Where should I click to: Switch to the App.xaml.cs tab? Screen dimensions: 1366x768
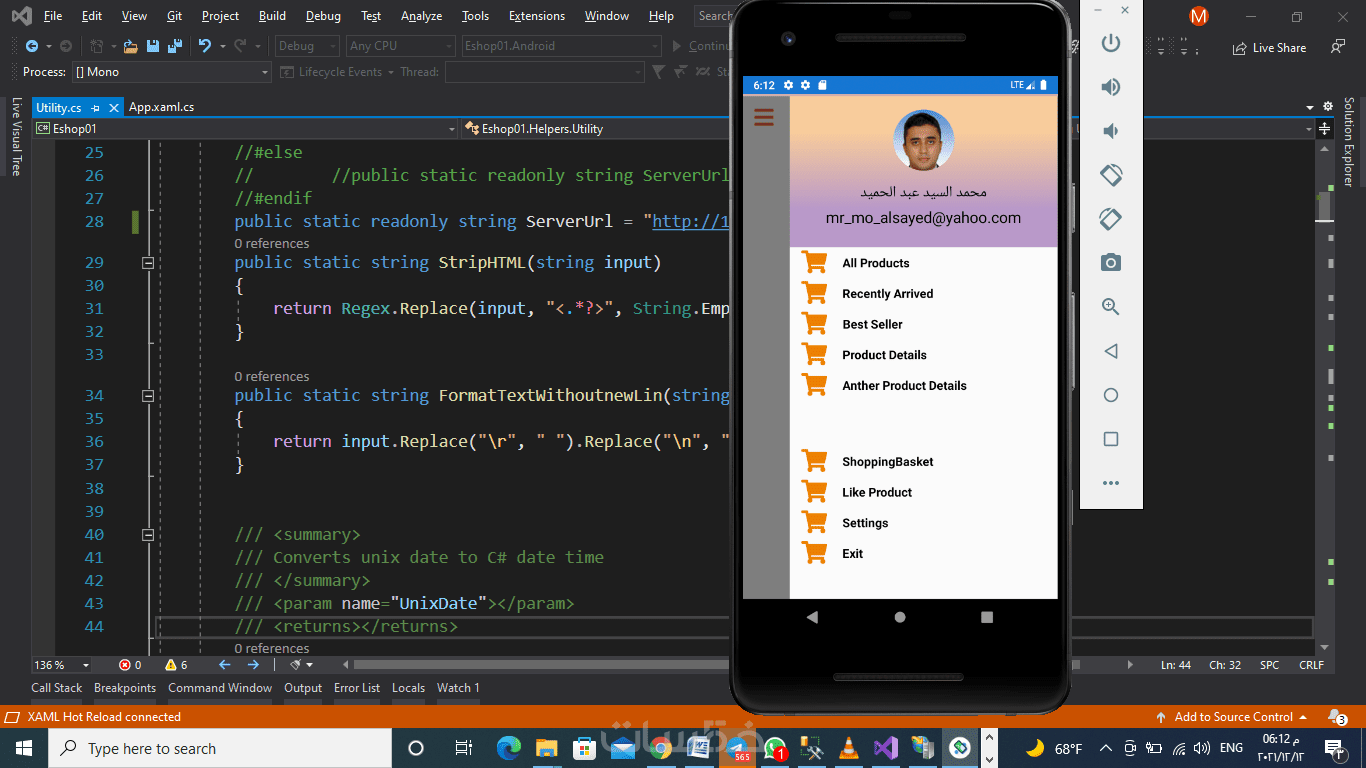[161, 107]
